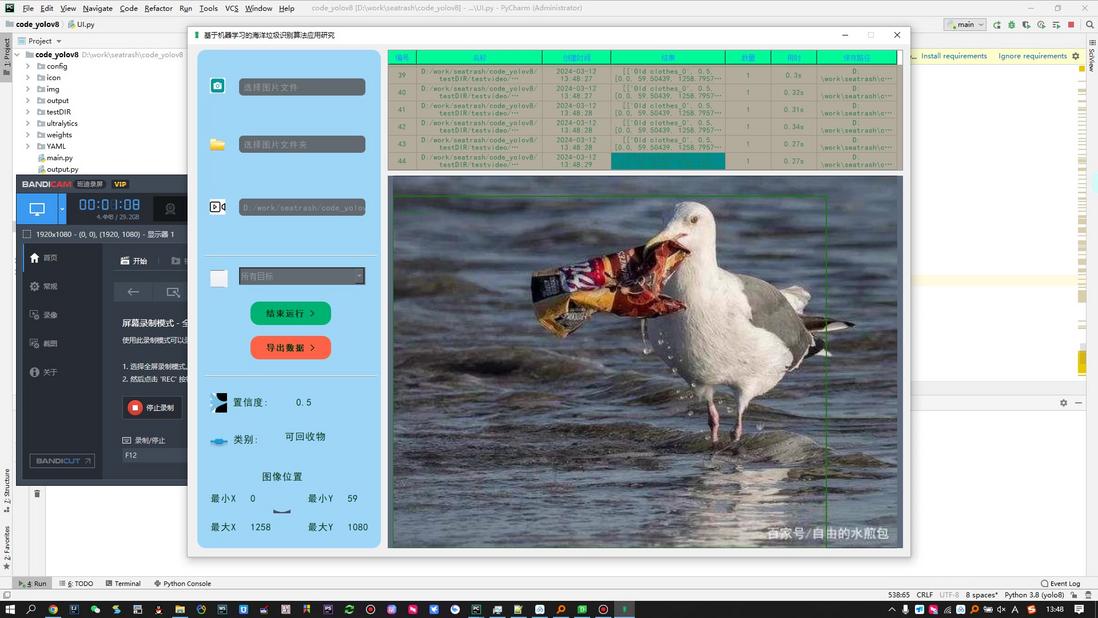Open the VCS menu

[x=231, y=8]
